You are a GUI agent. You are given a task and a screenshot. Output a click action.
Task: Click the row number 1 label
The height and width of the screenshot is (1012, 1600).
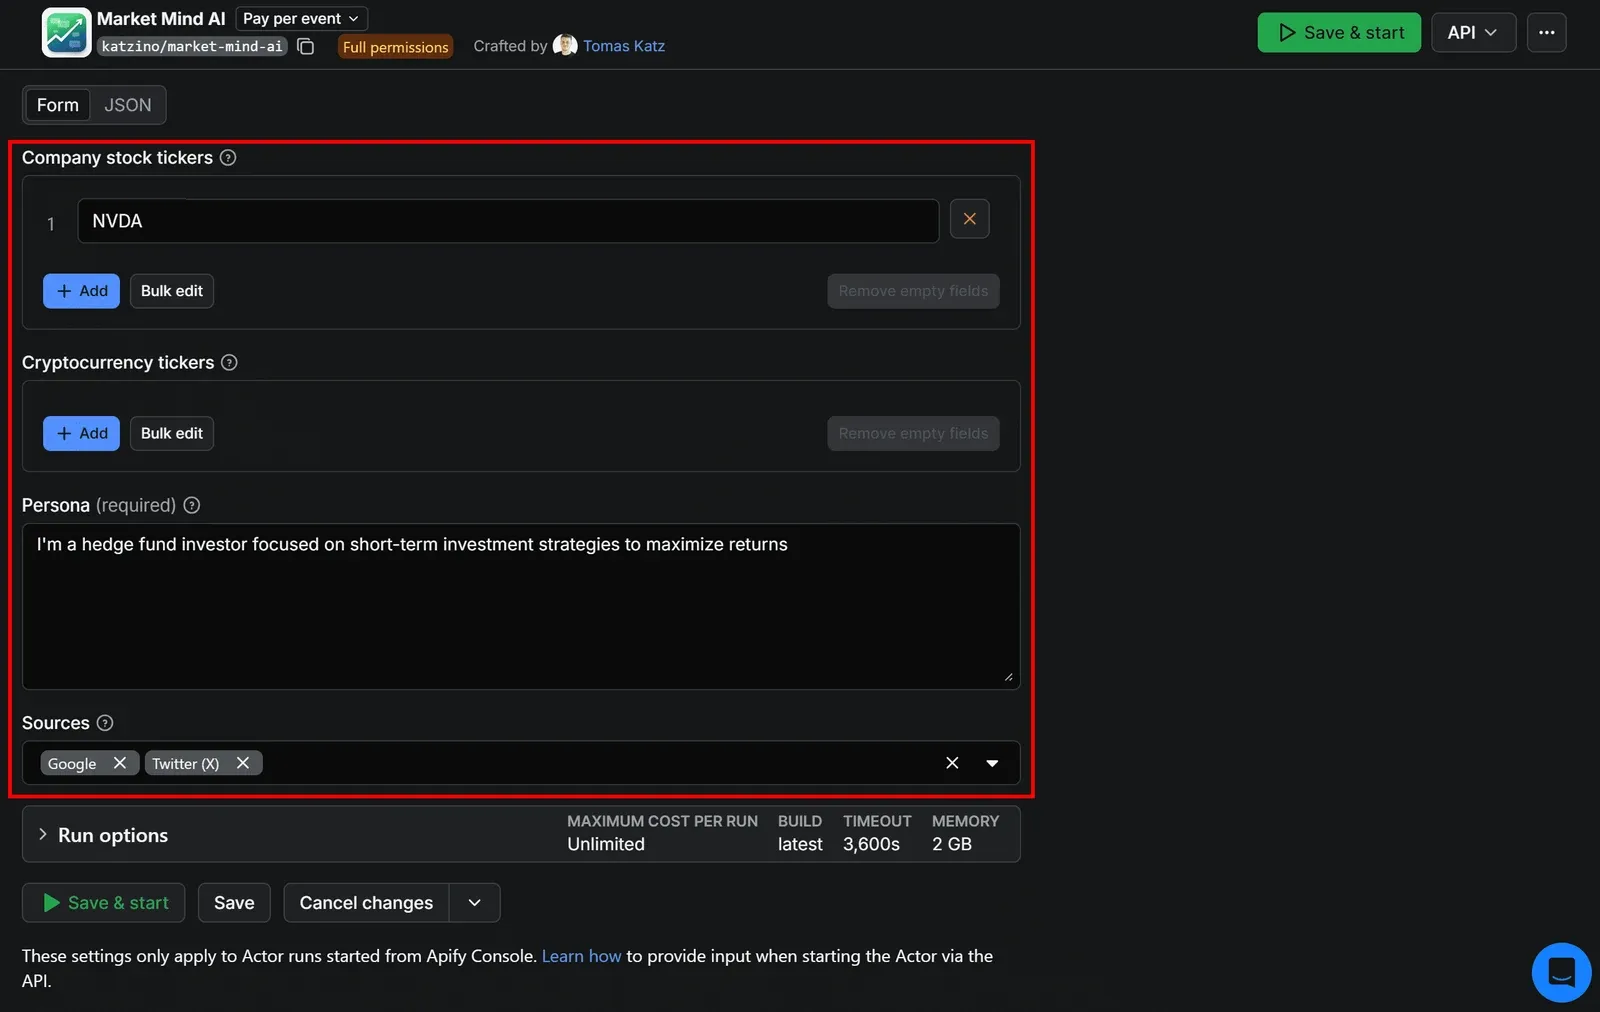pyautogui.click(x=50, y=224)
